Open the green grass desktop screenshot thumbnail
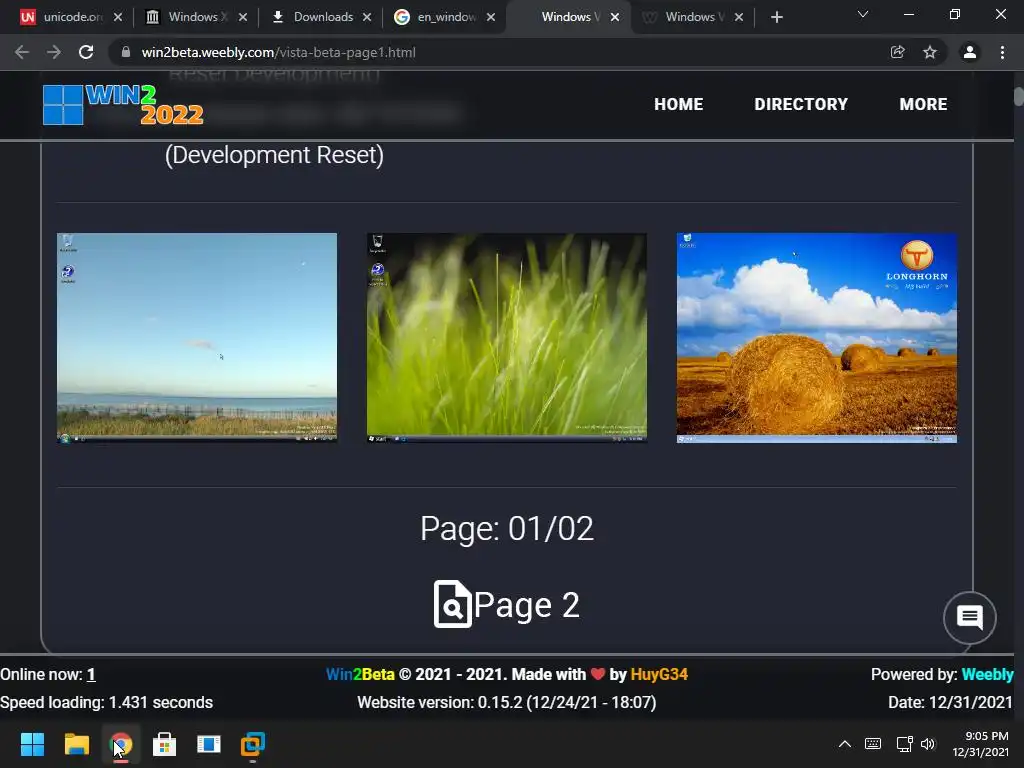 [x=507, y=338]
